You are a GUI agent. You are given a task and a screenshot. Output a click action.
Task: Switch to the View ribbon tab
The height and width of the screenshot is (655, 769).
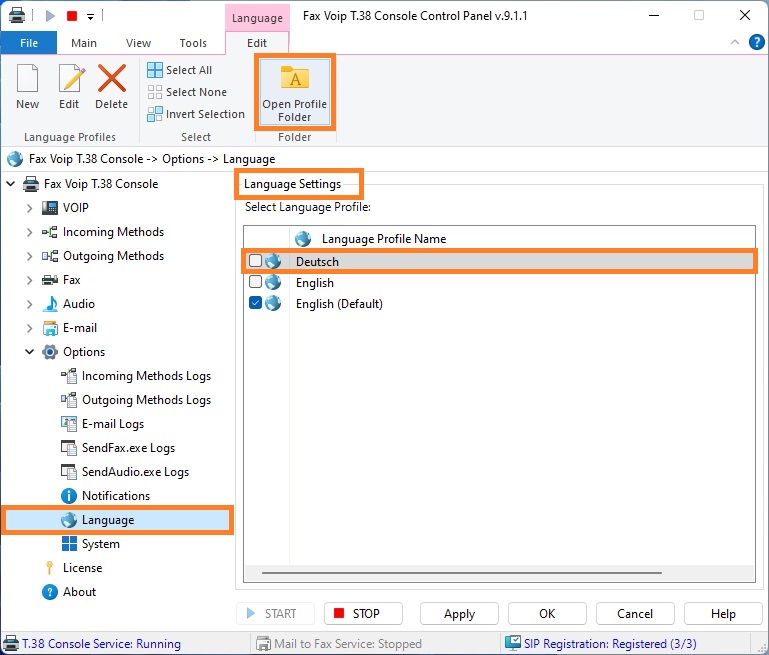[138, 43]
